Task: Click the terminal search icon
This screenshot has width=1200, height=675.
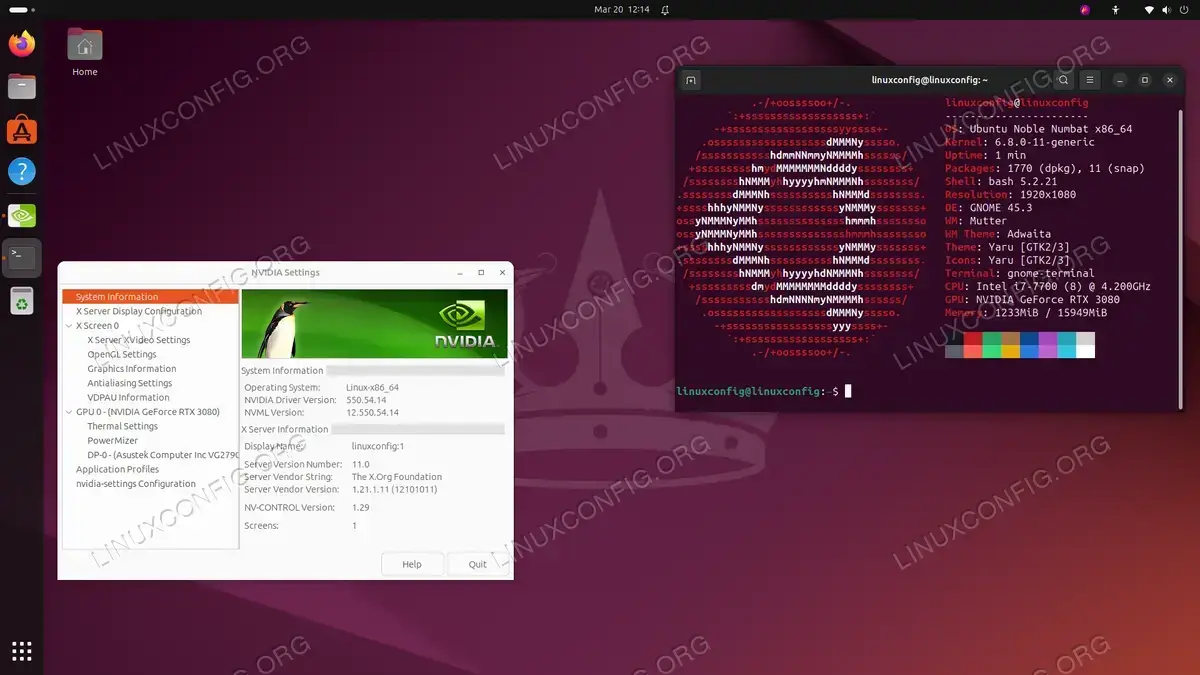Action: (x=1064, y=80)
